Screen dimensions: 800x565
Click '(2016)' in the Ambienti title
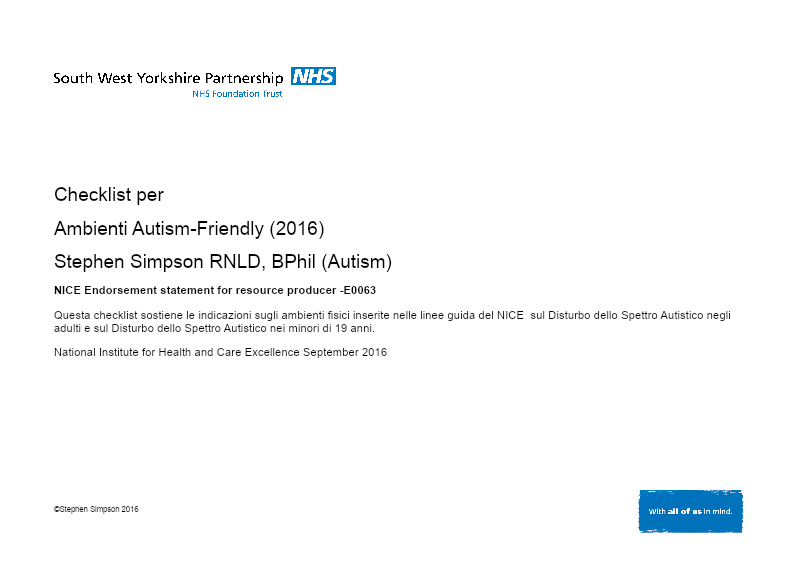297,229
